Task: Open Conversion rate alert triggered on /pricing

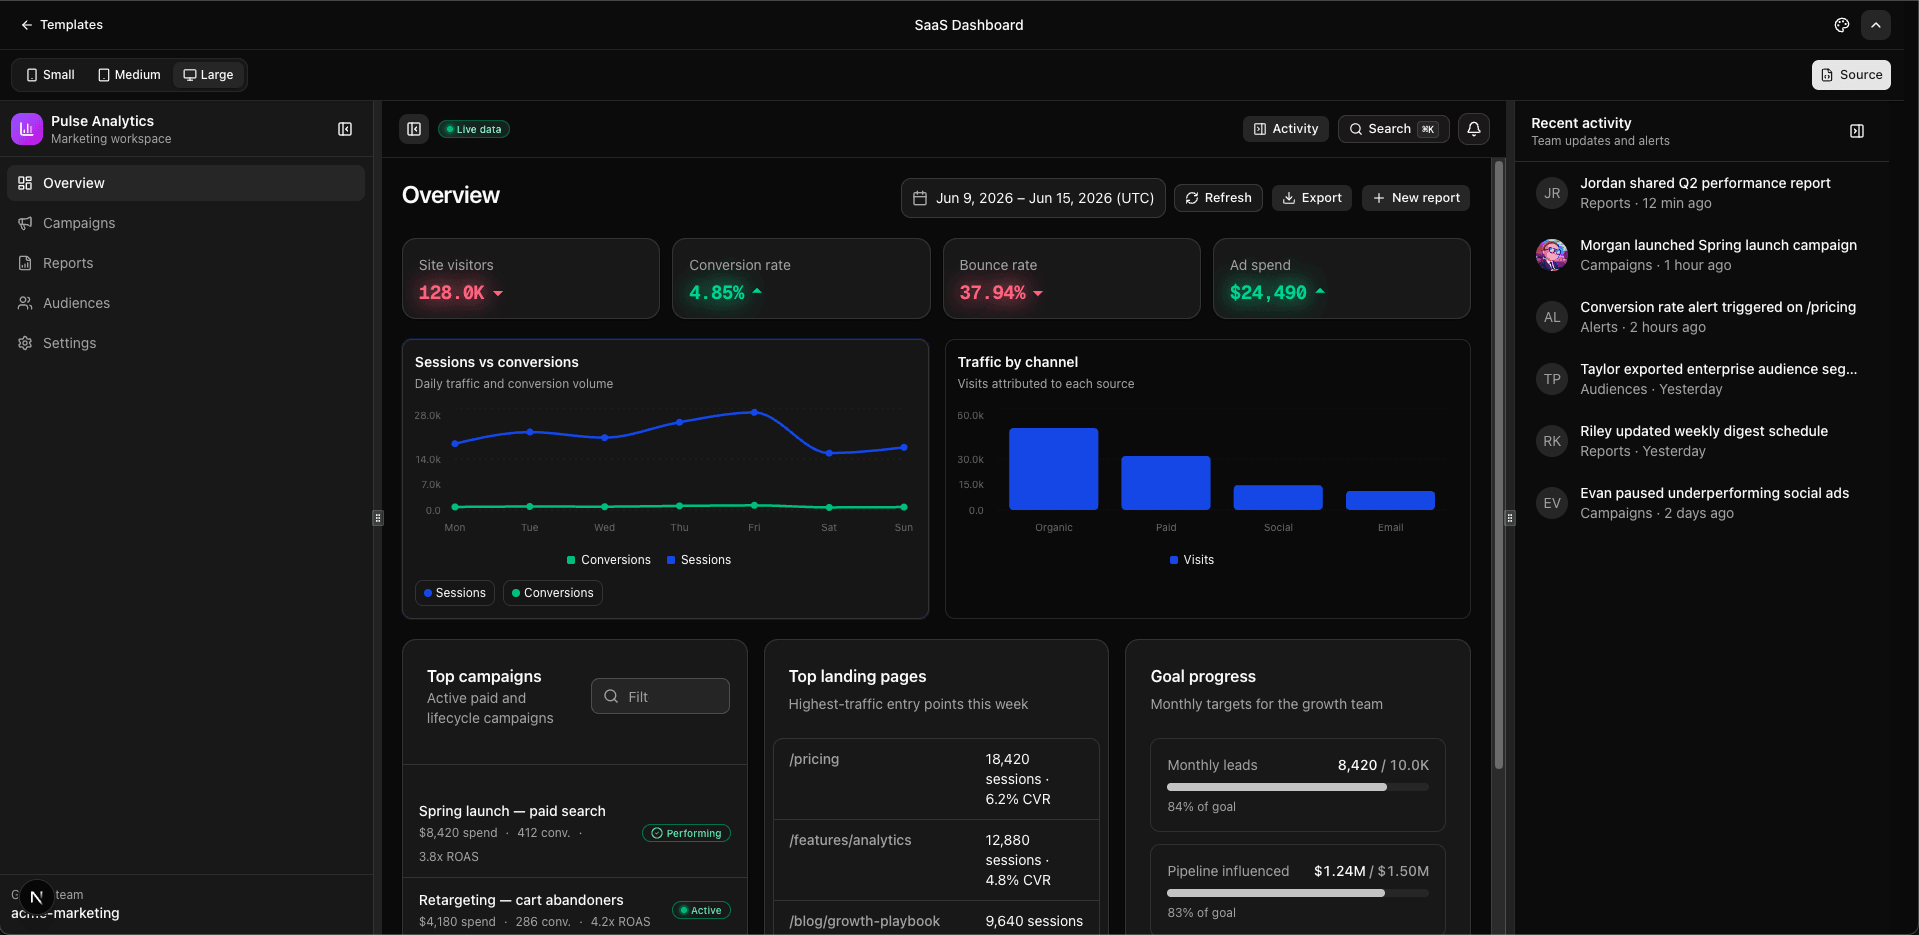Action: (x=1702, y=317)
